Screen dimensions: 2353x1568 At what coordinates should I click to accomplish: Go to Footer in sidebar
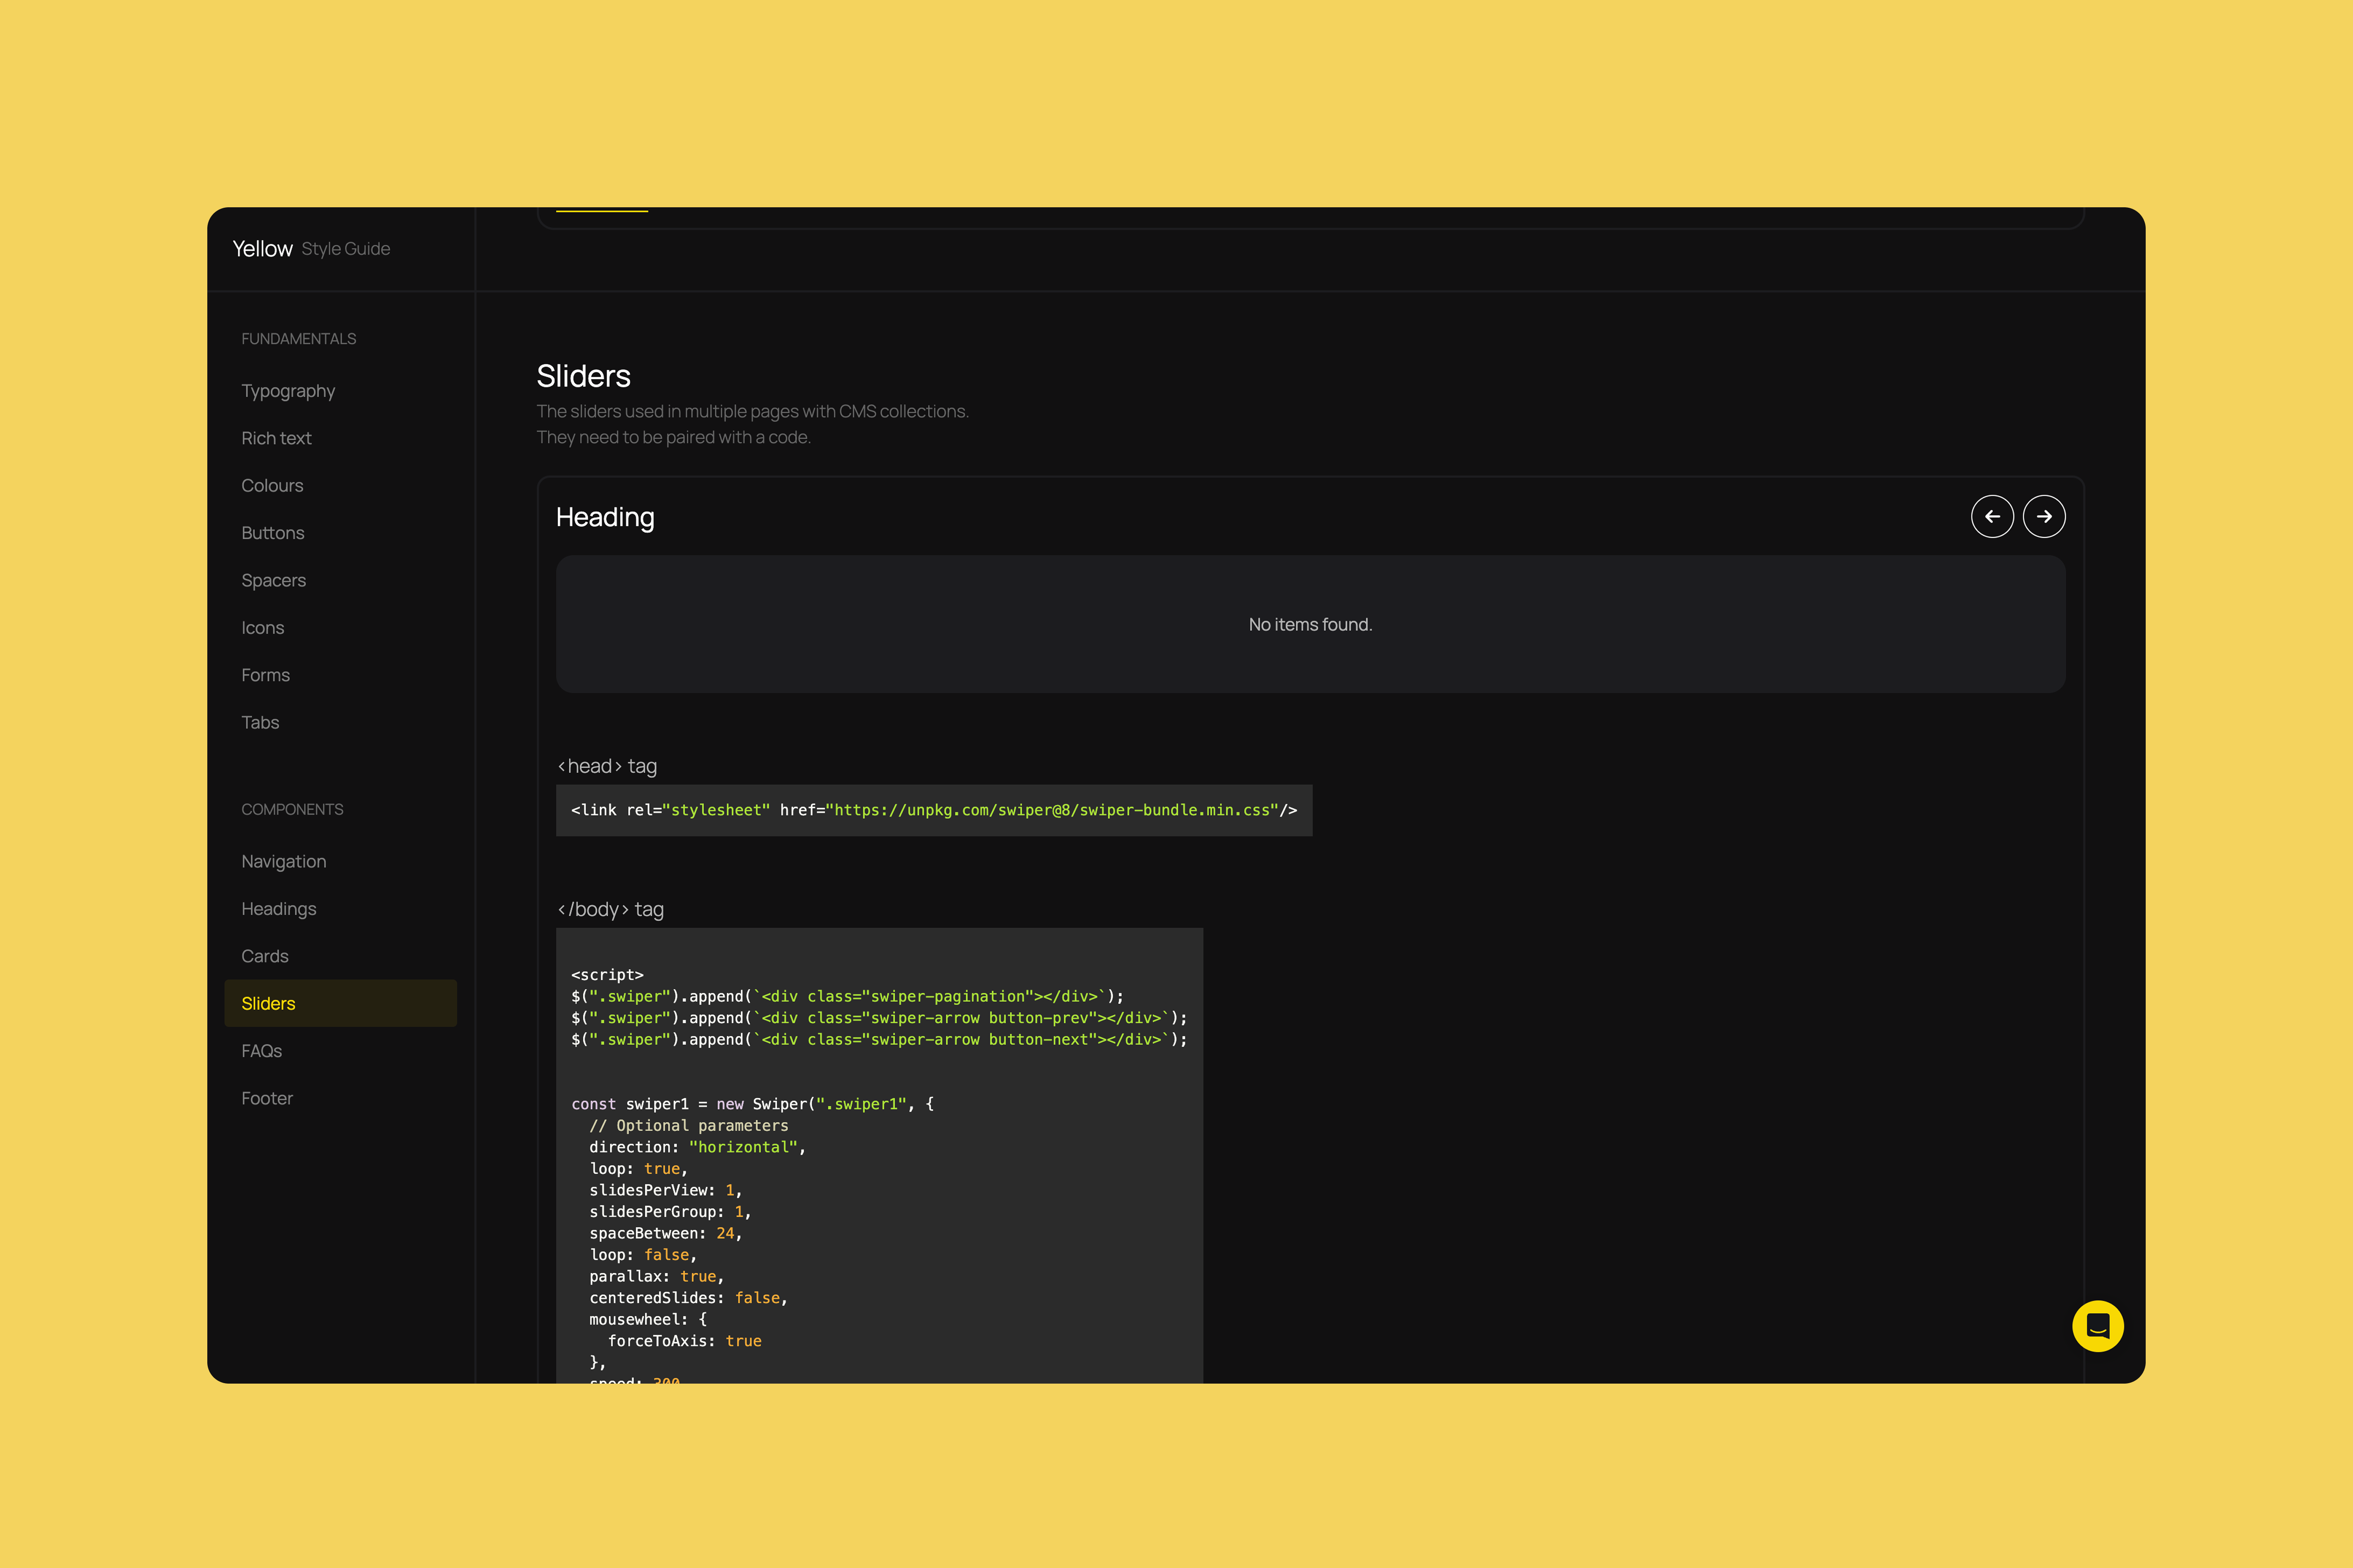coord(267,1098)
